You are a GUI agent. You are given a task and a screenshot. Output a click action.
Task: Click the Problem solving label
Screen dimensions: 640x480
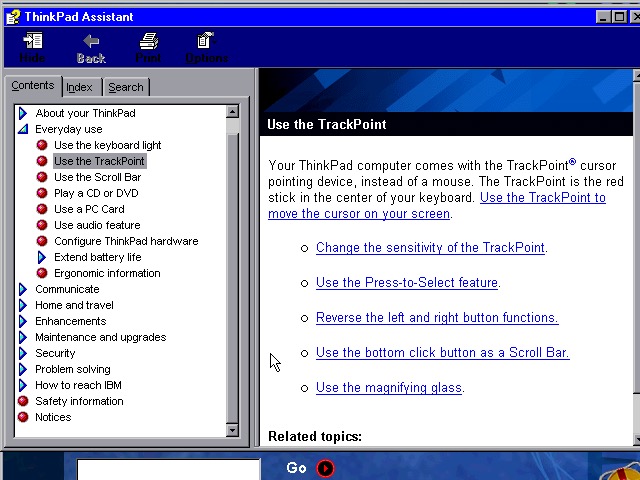point(73,369)
